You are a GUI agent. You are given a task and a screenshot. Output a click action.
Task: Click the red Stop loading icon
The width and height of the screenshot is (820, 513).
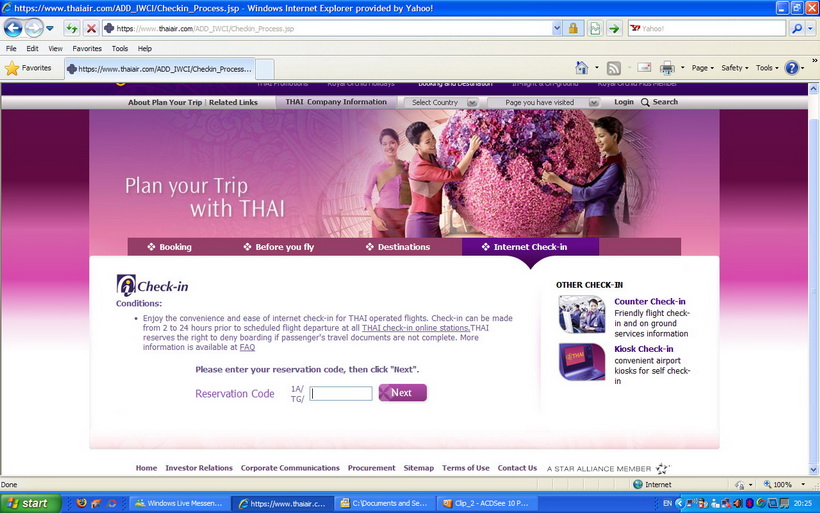91,28
